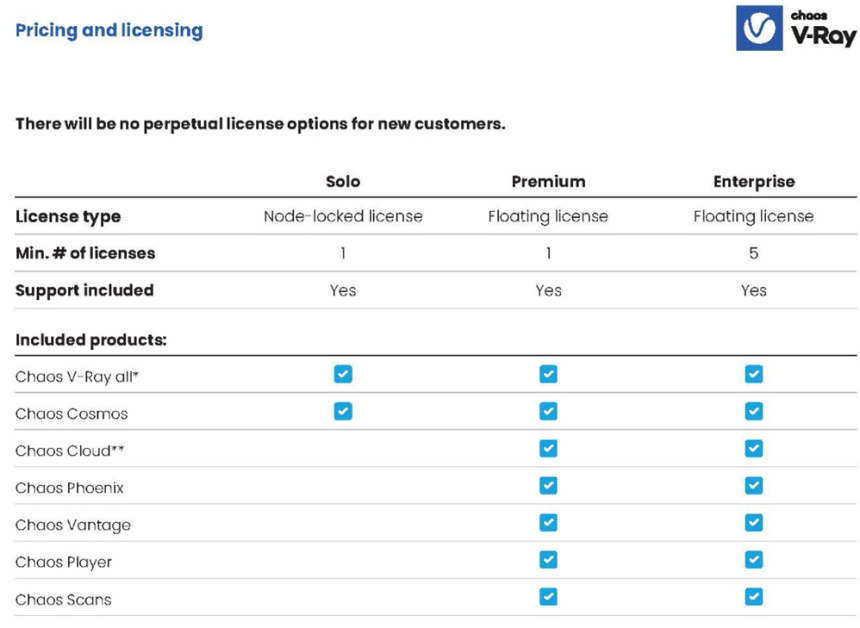Click the 'Chaos Scans' row label

(63, 599)
